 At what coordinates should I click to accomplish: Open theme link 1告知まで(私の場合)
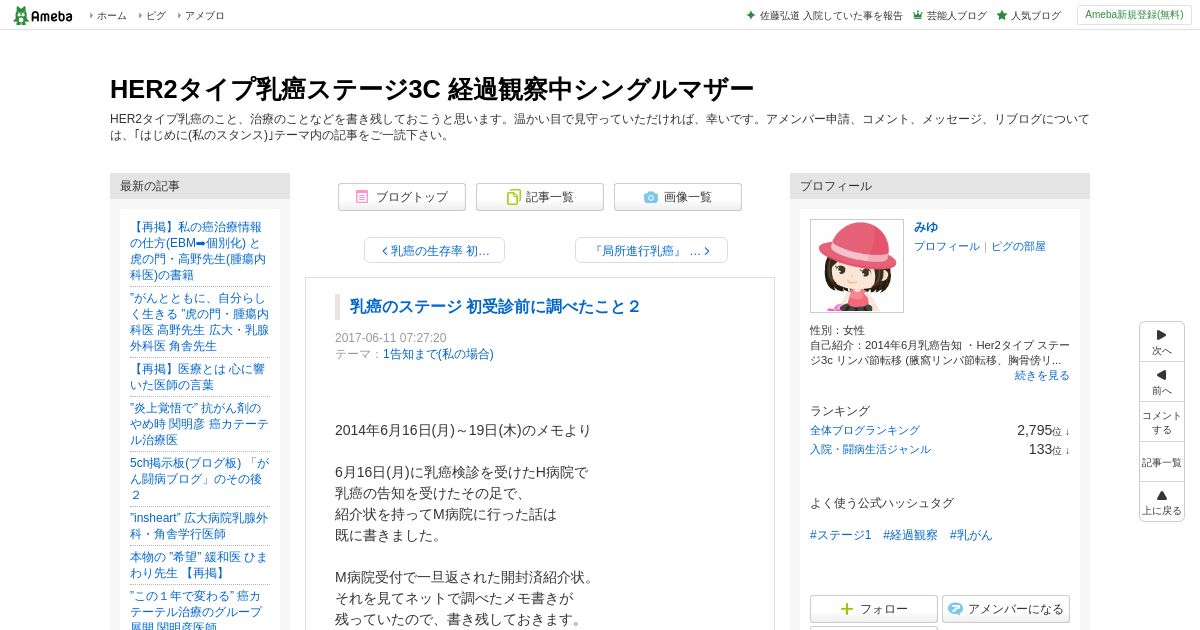point(438,354)
